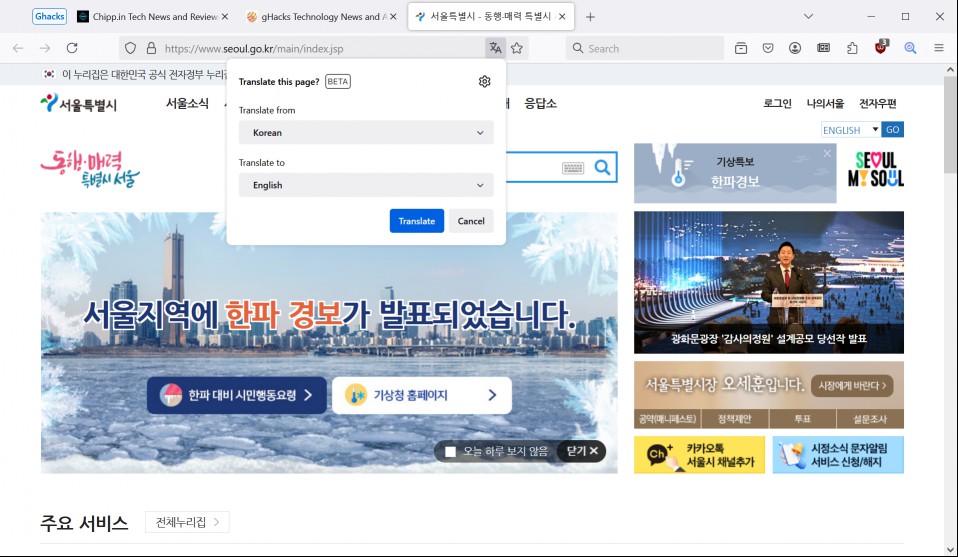
Task: Click the 카카오톡 서울시 채널추가 banner
Action: point(700,455)
